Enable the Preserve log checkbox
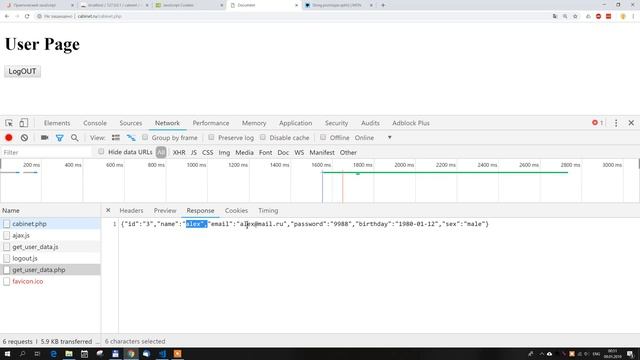This screenshot has height=360, width=640. pyautogui.click(x=211, y=138)
